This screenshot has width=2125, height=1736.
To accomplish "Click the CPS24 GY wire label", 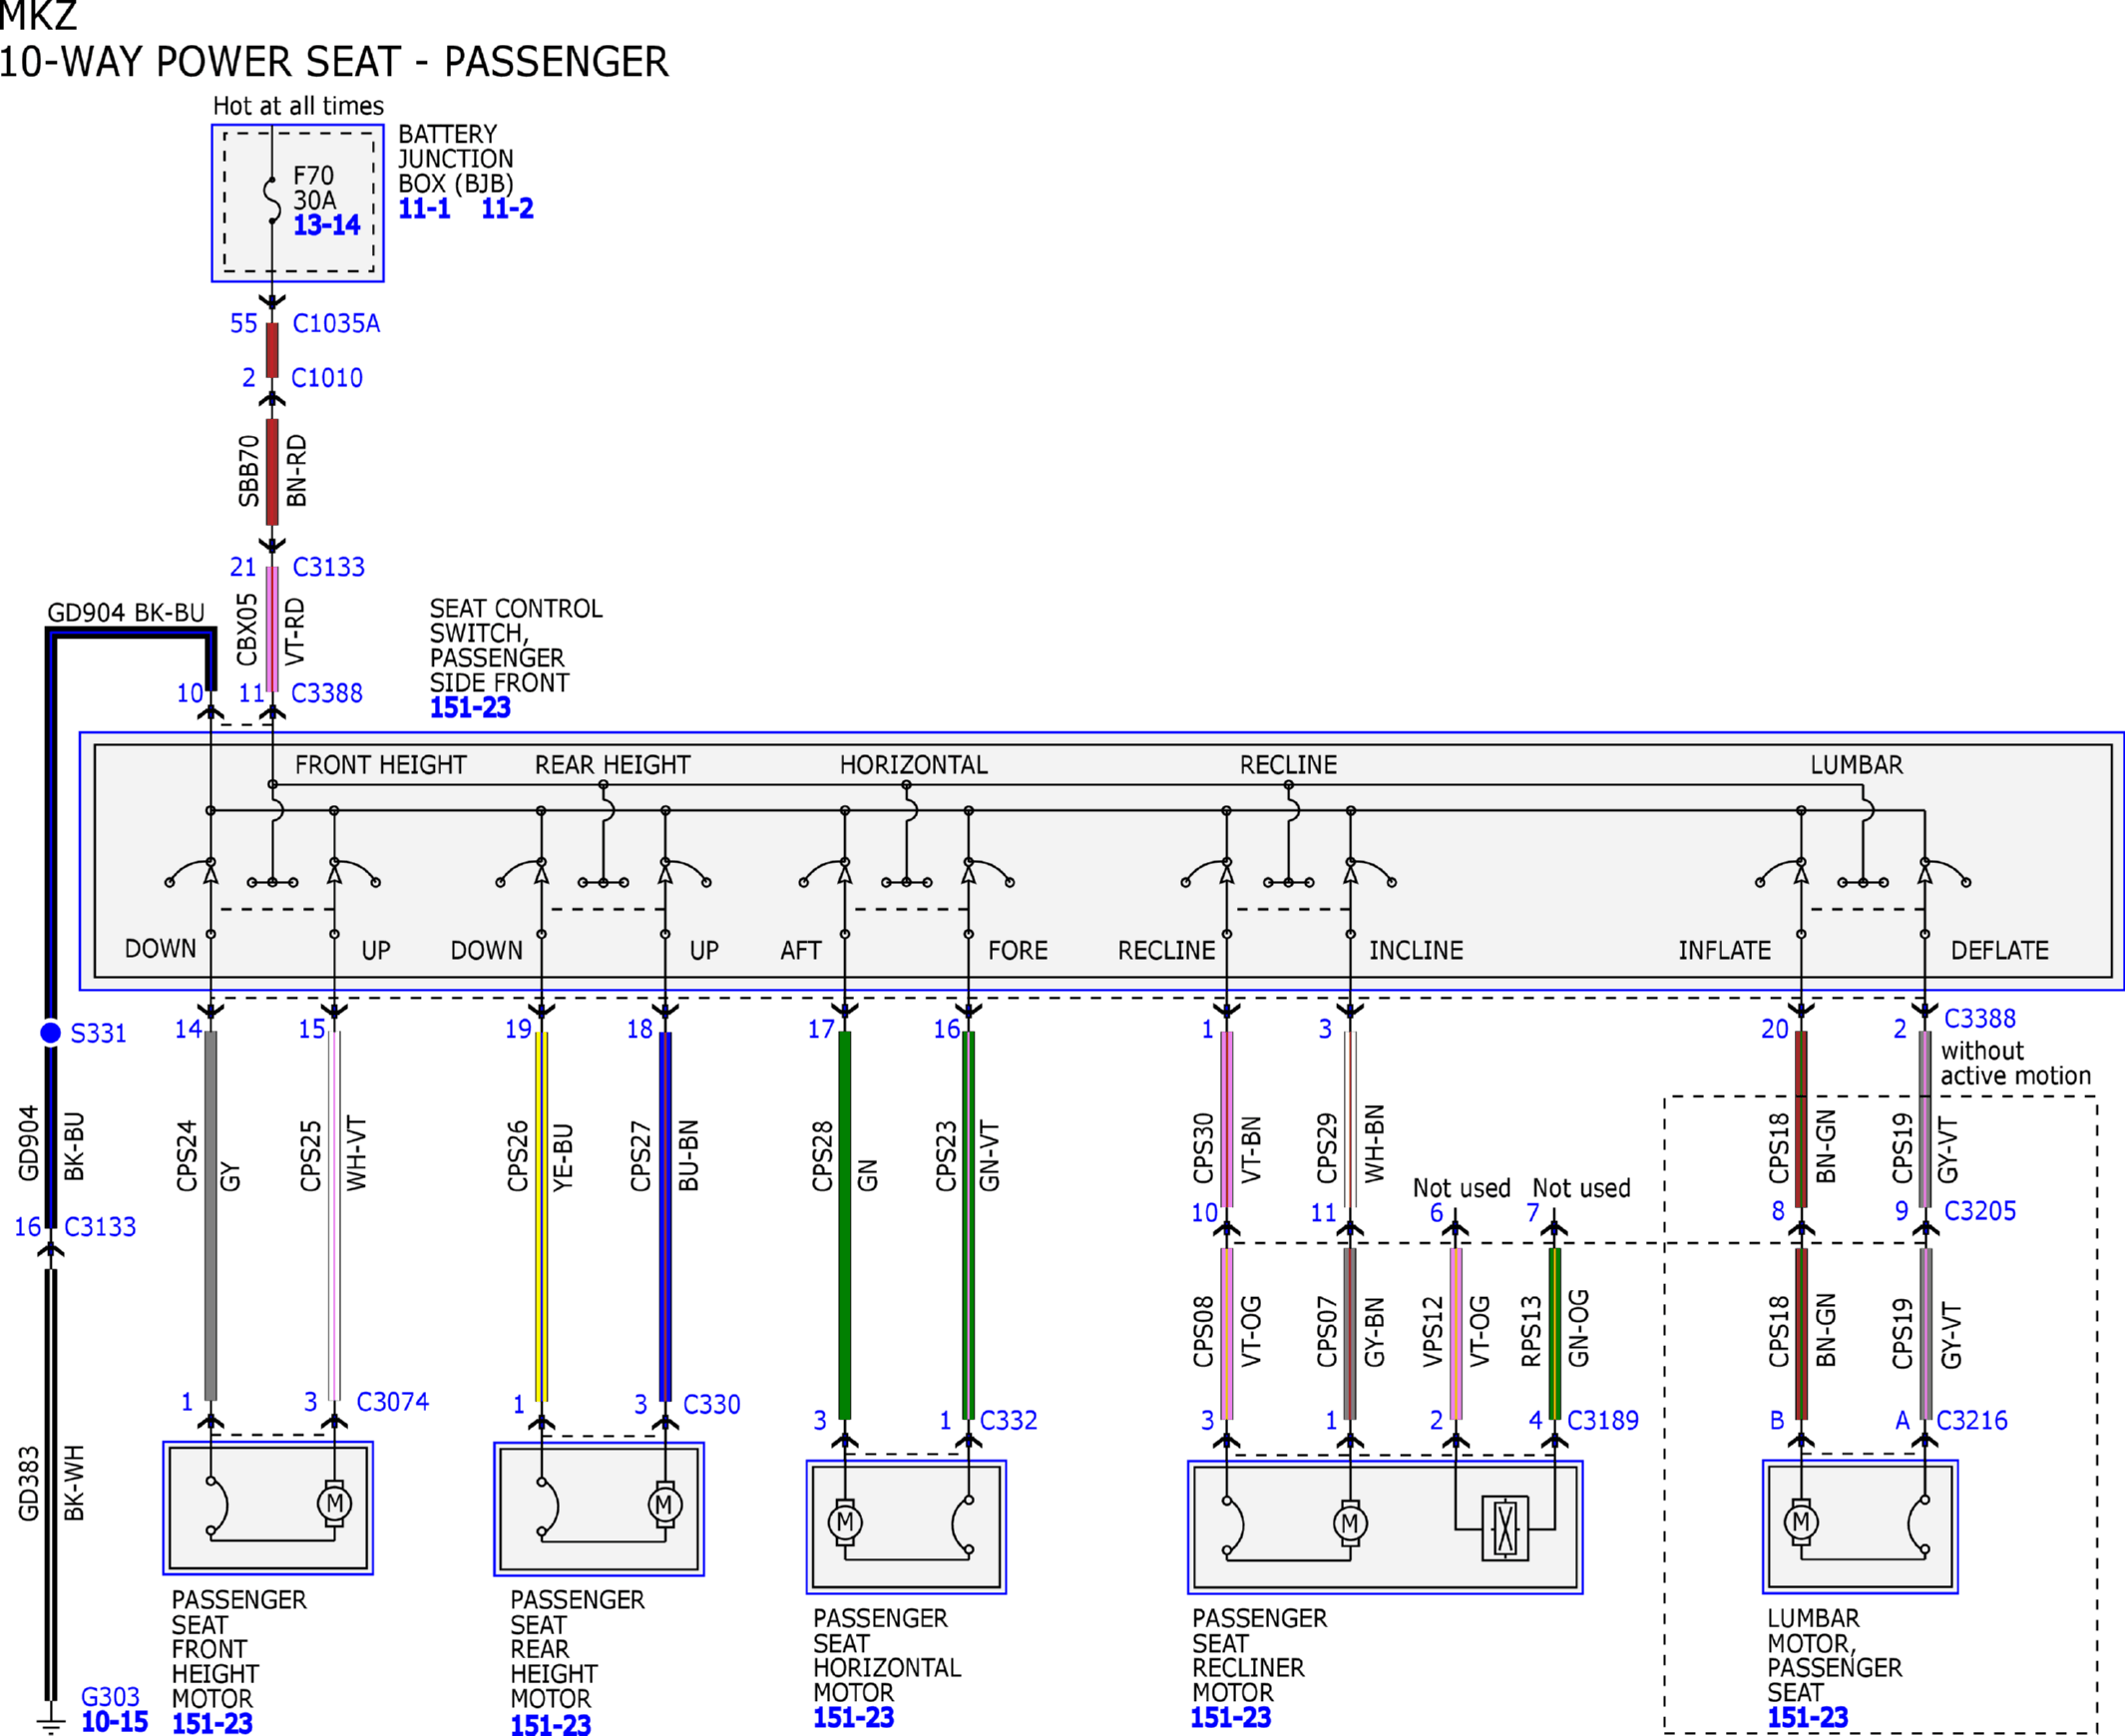I will (208, 1156).
